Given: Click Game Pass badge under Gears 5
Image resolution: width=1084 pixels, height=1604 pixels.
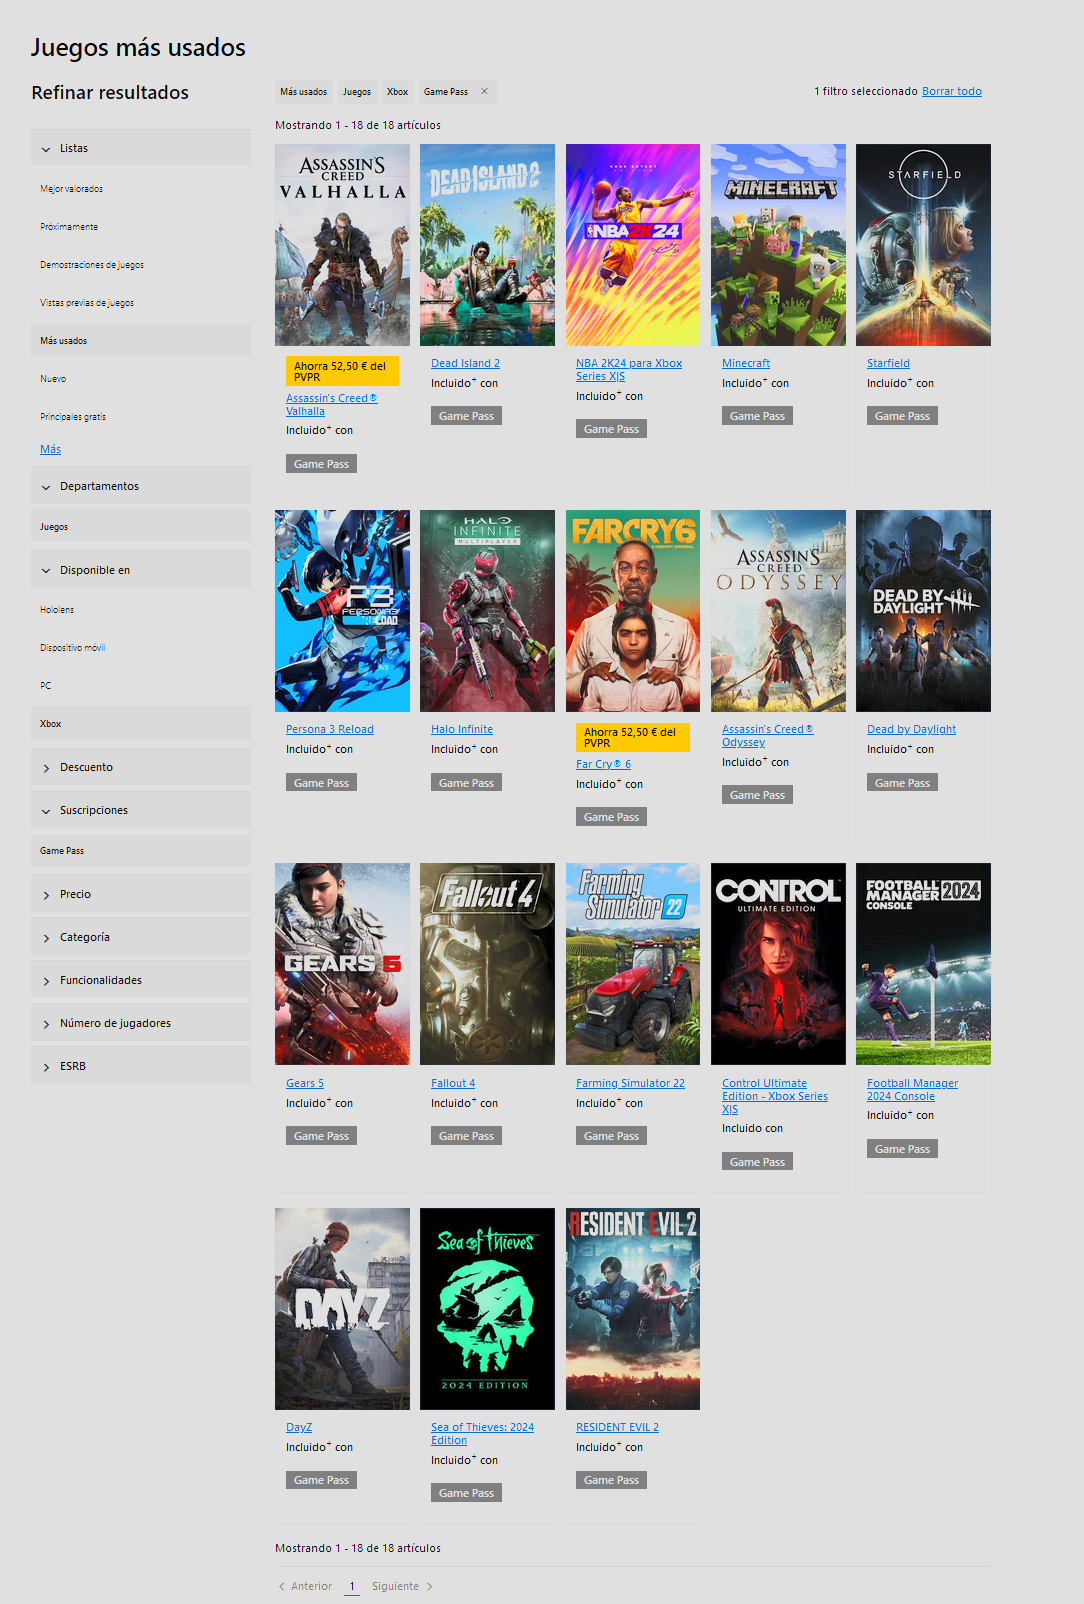Looking at the screenshot, I should pyautogui.click(x=321, y=1136).
